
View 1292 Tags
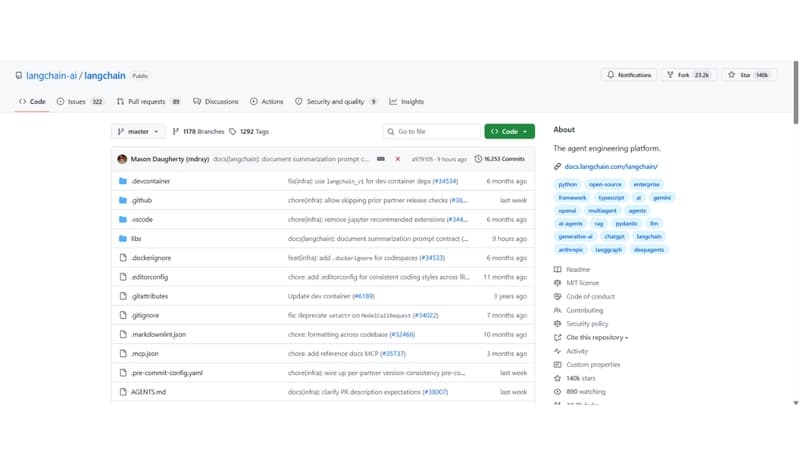click(249, 132)
